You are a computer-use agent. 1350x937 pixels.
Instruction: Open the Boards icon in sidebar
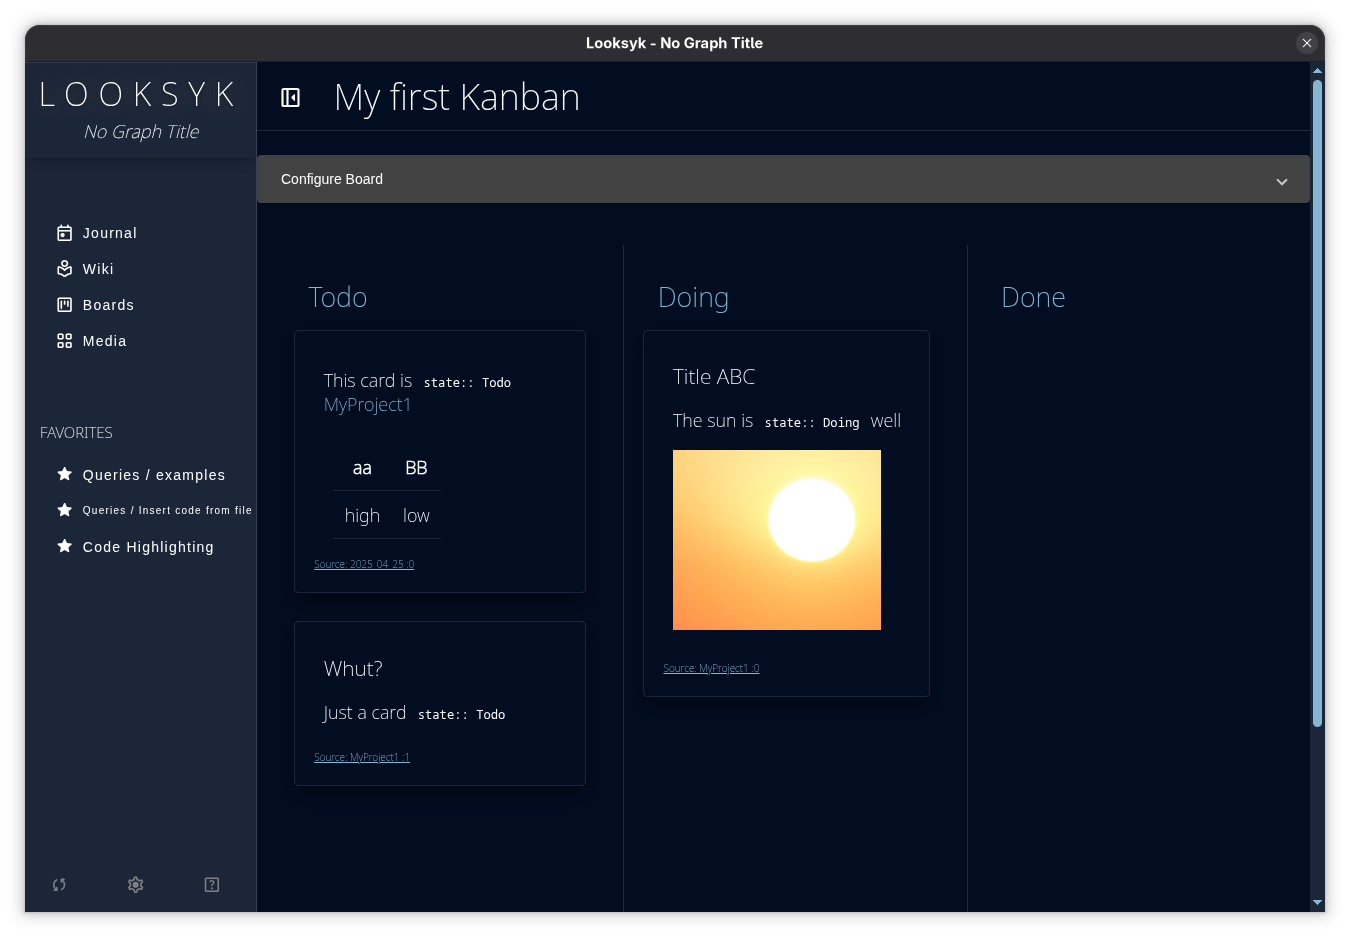(64, 305)
